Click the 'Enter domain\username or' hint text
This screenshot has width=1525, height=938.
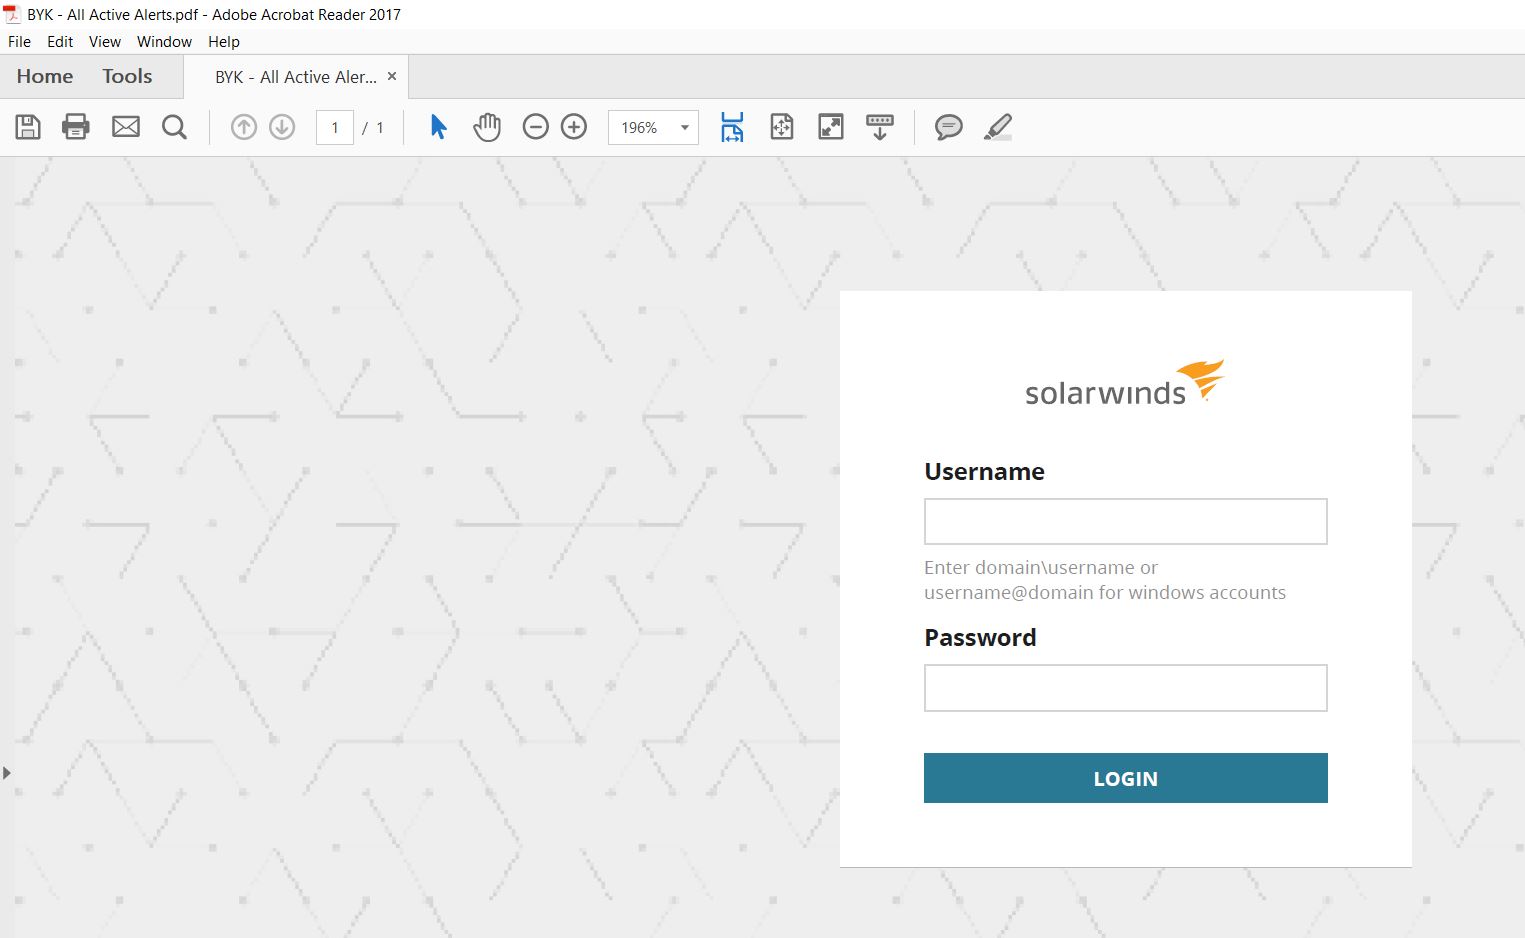click(x=1041, y=568)
